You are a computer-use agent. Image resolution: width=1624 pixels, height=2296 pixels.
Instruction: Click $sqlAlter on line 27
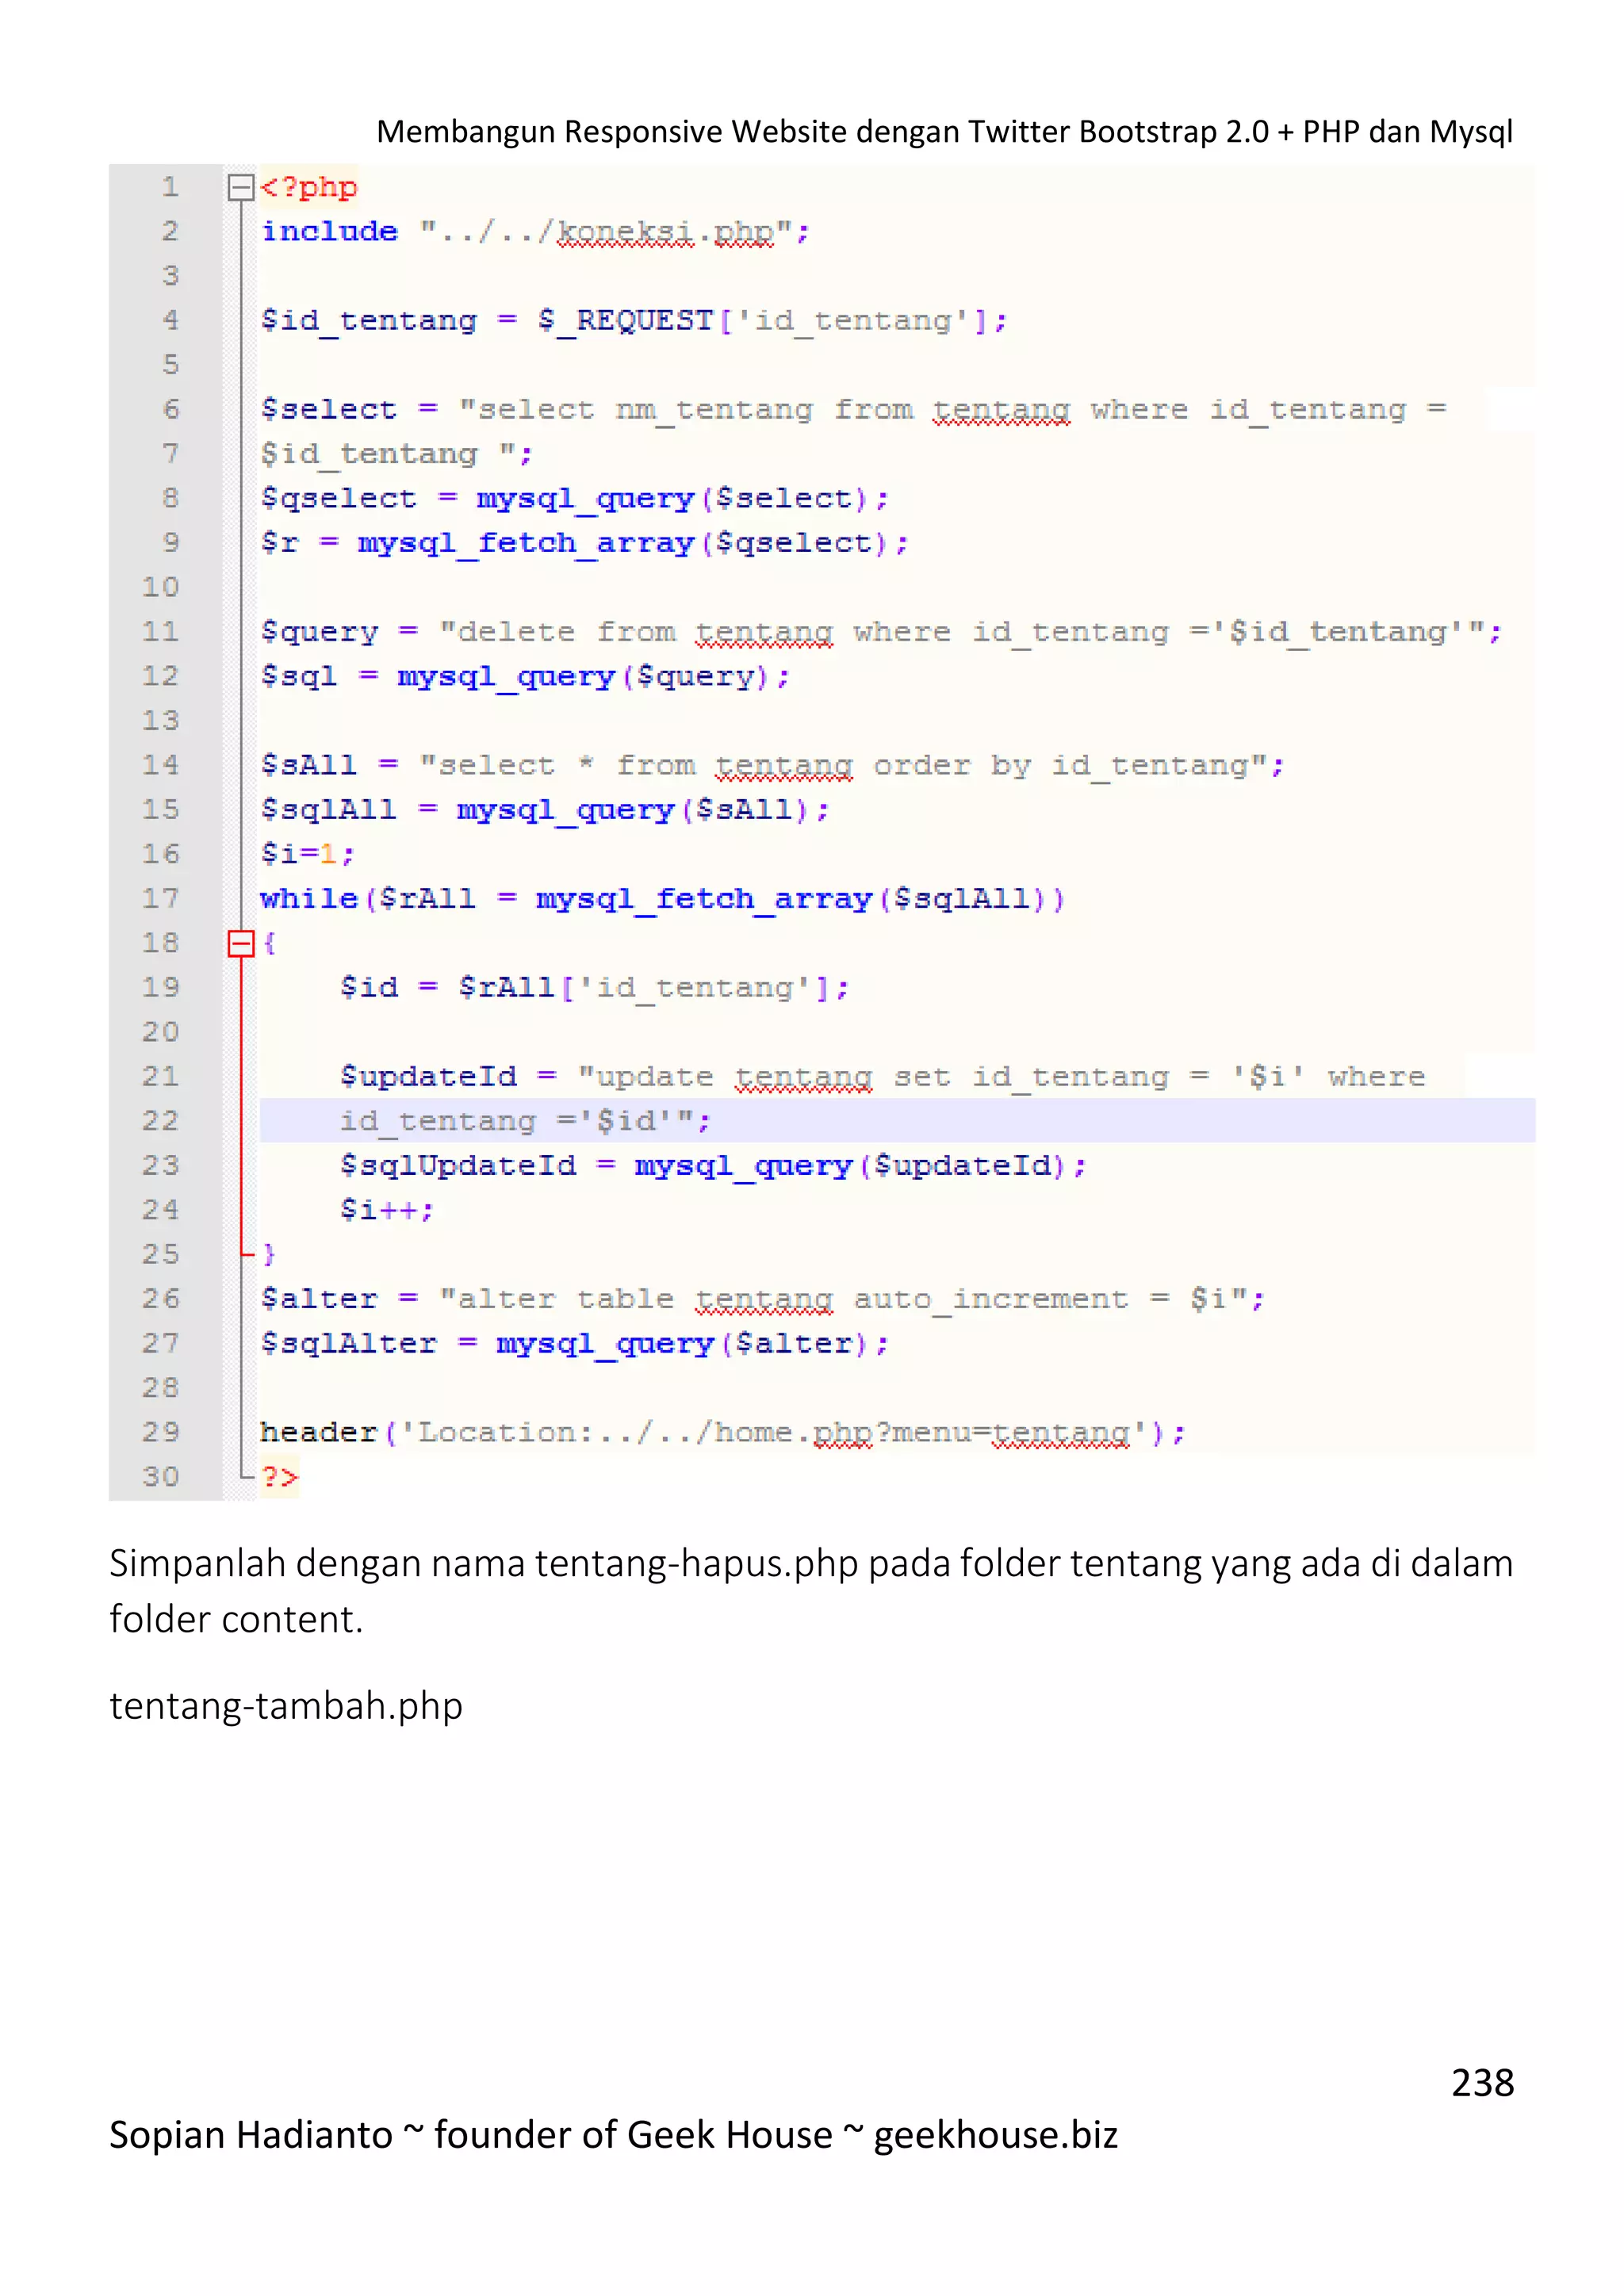click(348, 1344)
